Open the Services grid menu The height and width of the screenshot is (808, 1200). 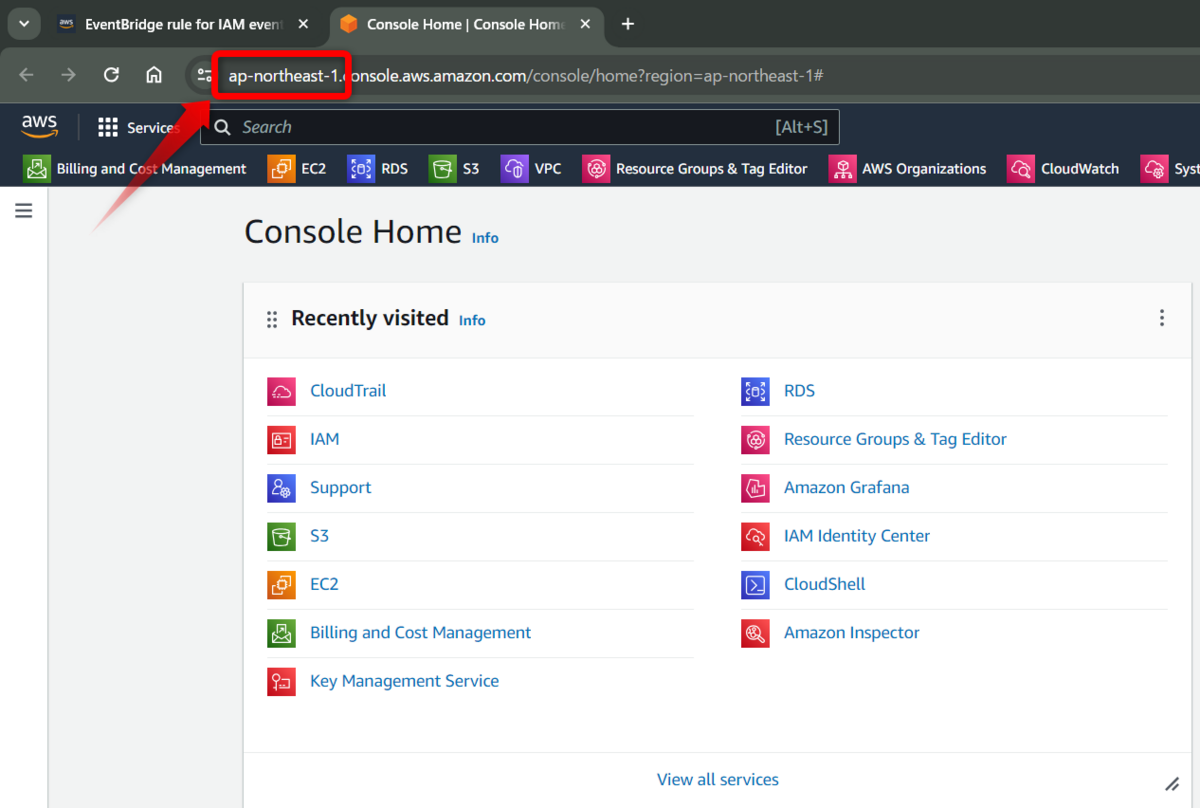(x=137, y=128)
